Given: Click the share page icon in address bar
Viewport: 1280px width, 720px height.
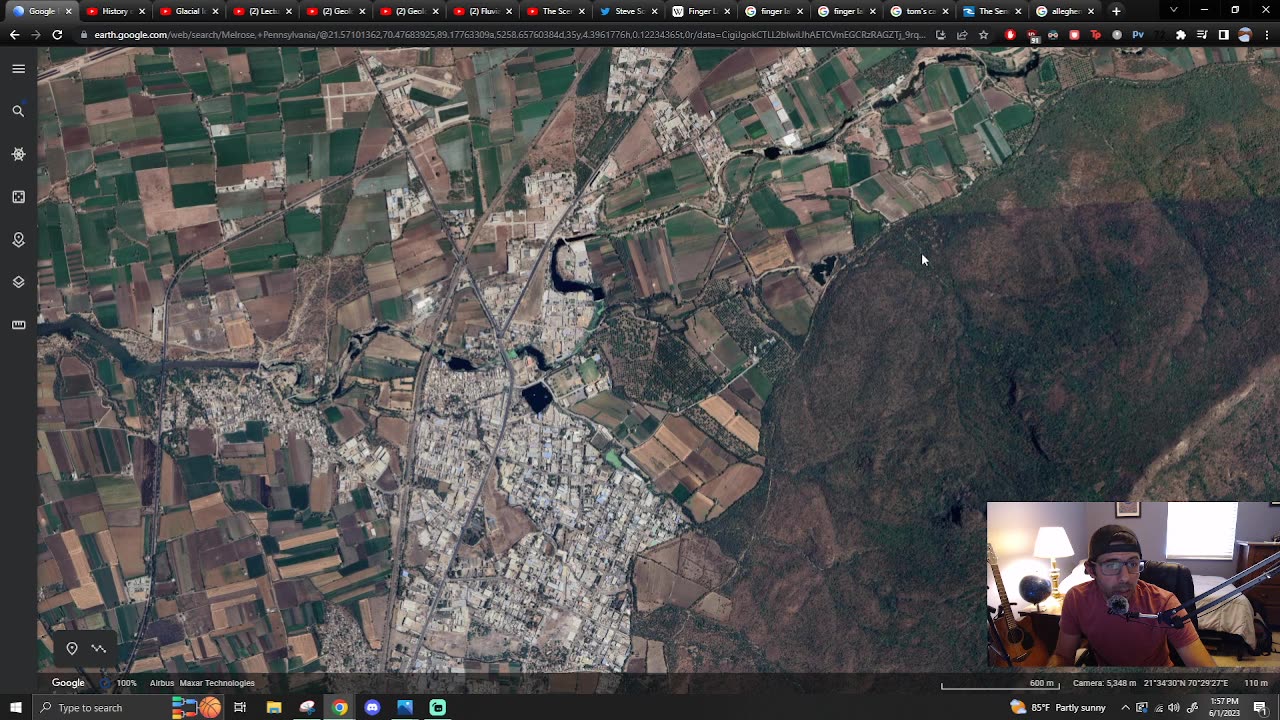Looking at the screenshot, I should [x=962, y=35].
